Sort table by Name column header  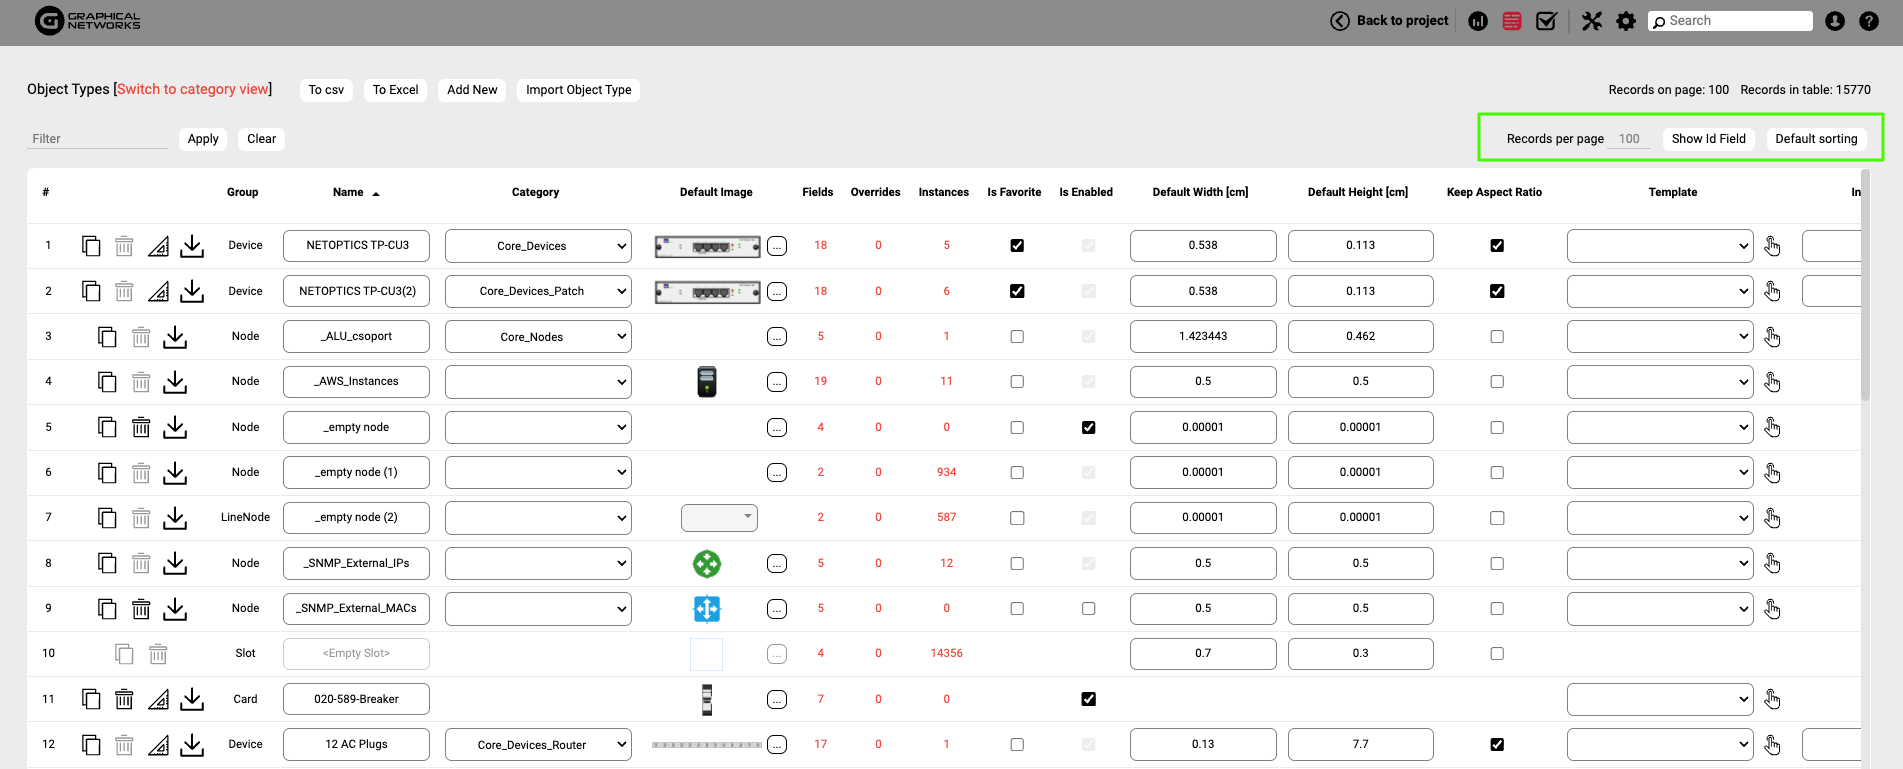pos(348,192)
